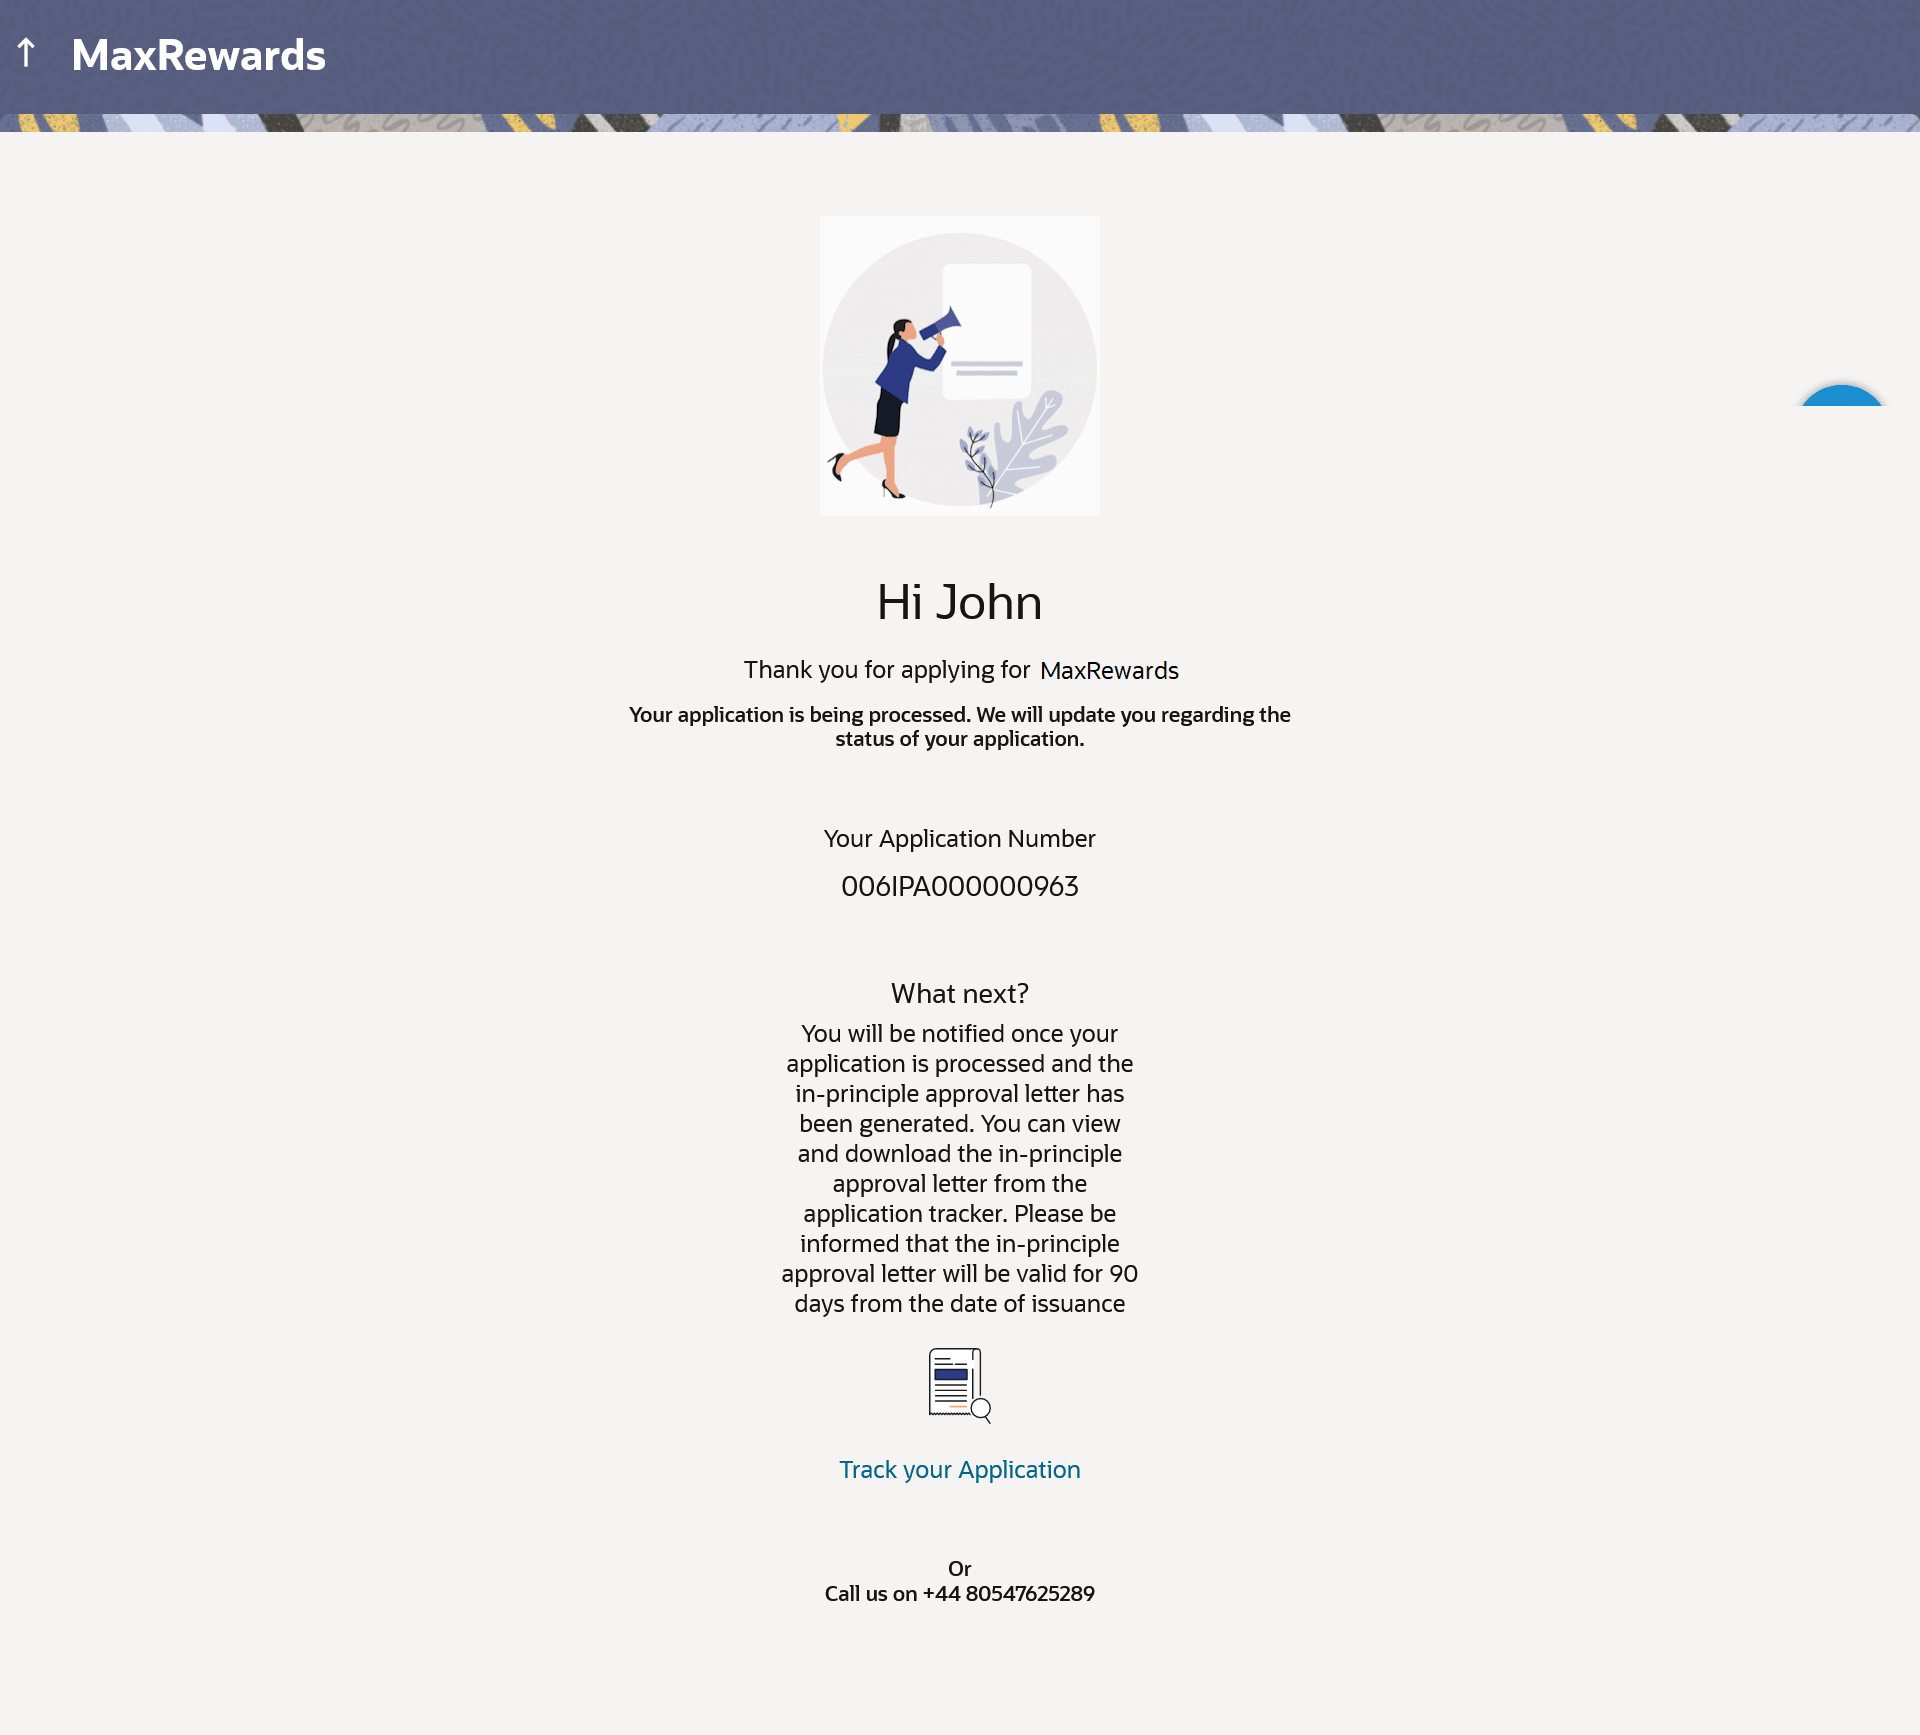Click the What next? heading
Image resolution: width=1920 pixels, height=1735 pixels.
[x=959, y=993]
